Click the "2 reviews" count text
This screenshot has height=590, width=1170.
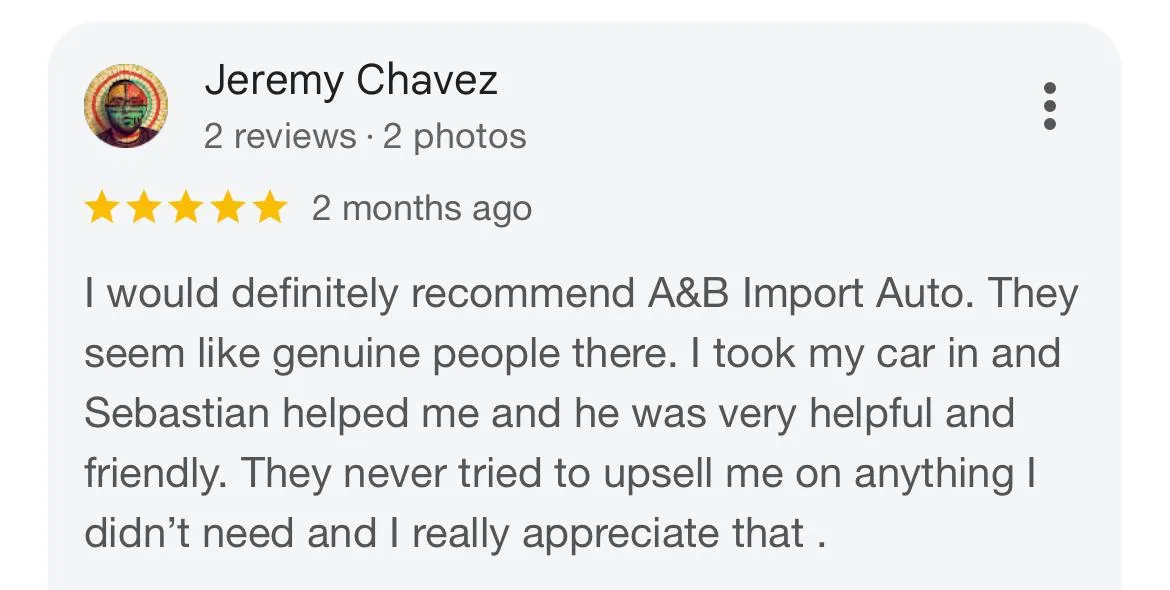(x=280, y=136)
